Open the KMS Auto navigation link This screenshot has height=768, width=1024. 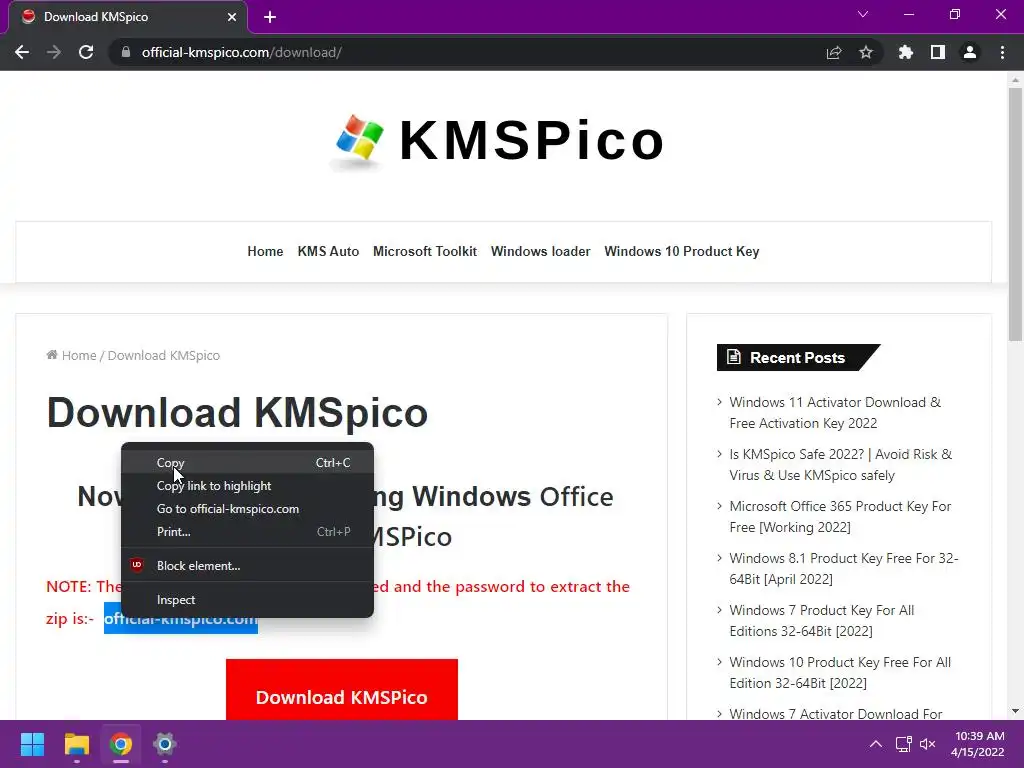click(328, 251)
